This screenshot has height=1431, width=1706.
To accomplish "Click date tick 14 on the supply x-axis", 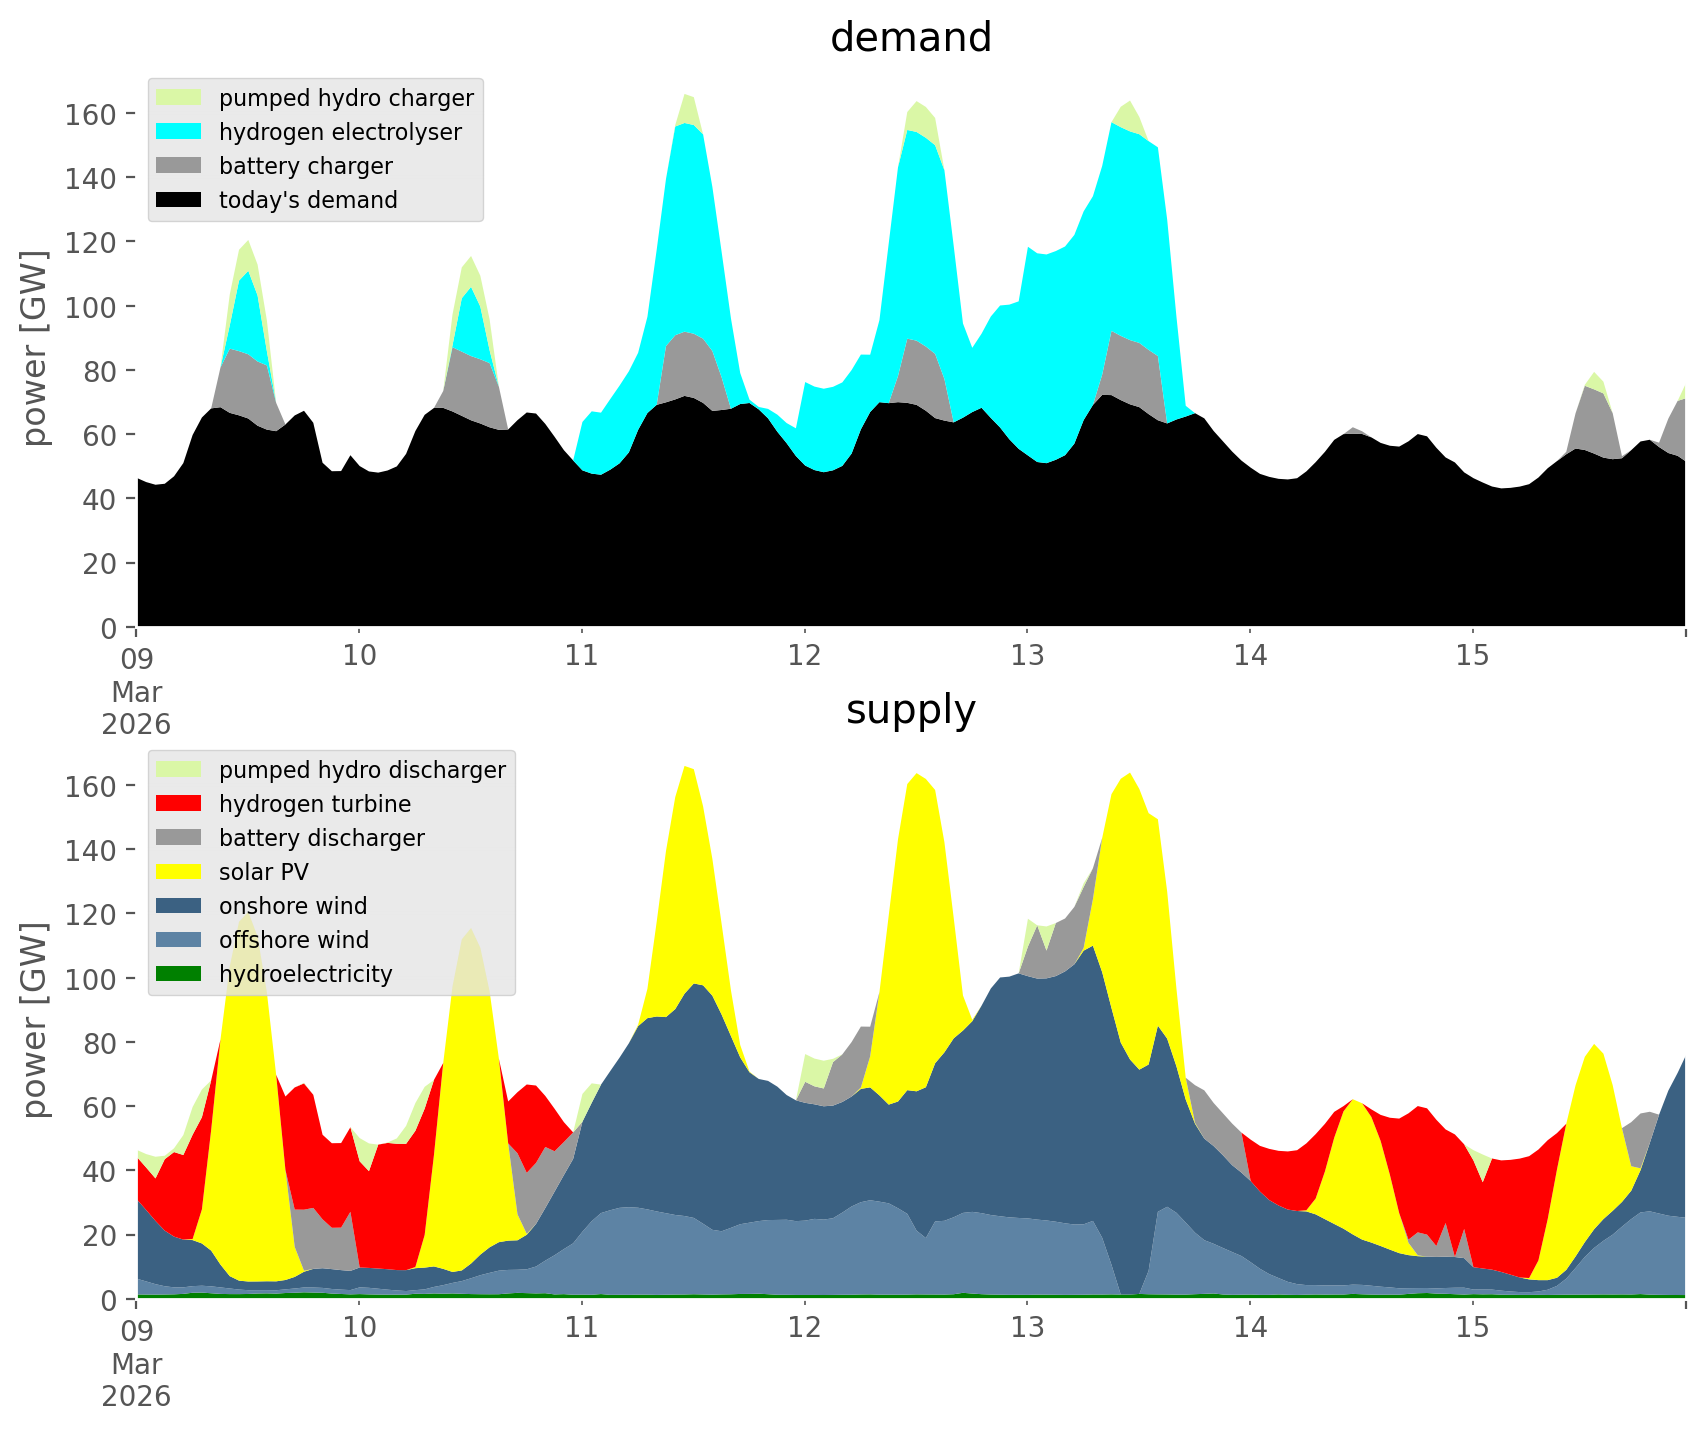I will pos(1249,1328).
